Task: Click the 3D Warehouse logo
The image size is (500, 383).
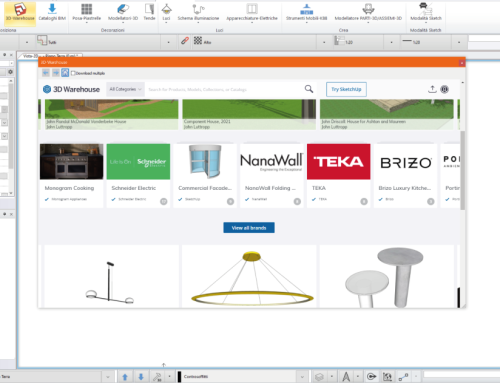Action: coord(71,89)
